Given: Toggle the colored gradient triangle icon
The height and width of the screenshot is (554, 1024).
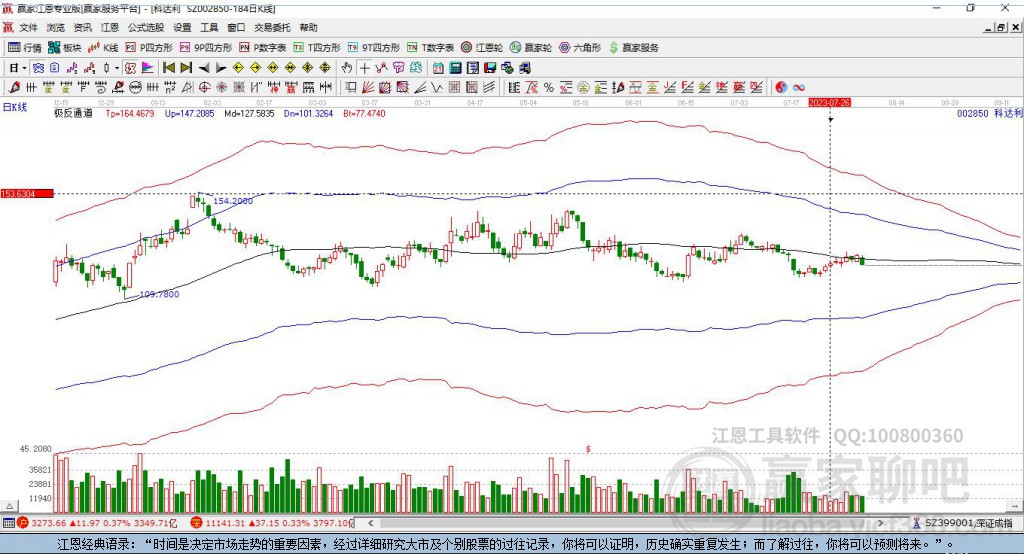Looking at the screenshot, I should pyautogui.click(x=148, y=68).
